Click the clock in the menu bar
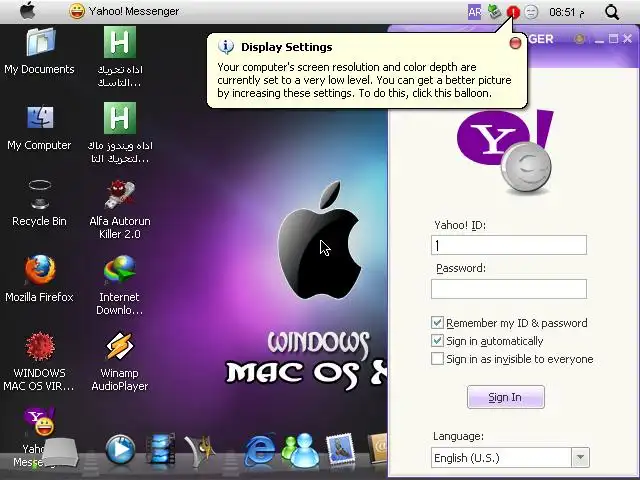 click(567, 12)
